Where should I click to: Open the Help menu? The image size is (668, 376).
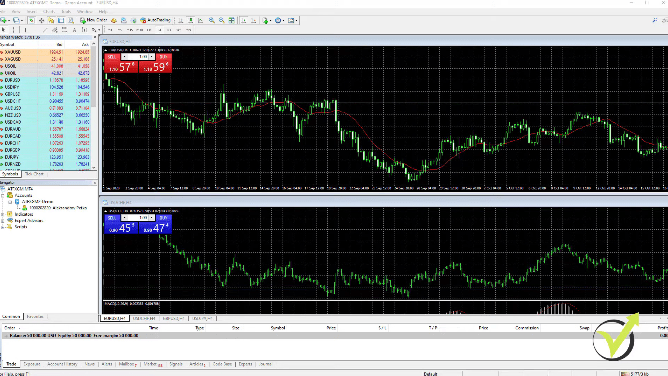point(103,11)
